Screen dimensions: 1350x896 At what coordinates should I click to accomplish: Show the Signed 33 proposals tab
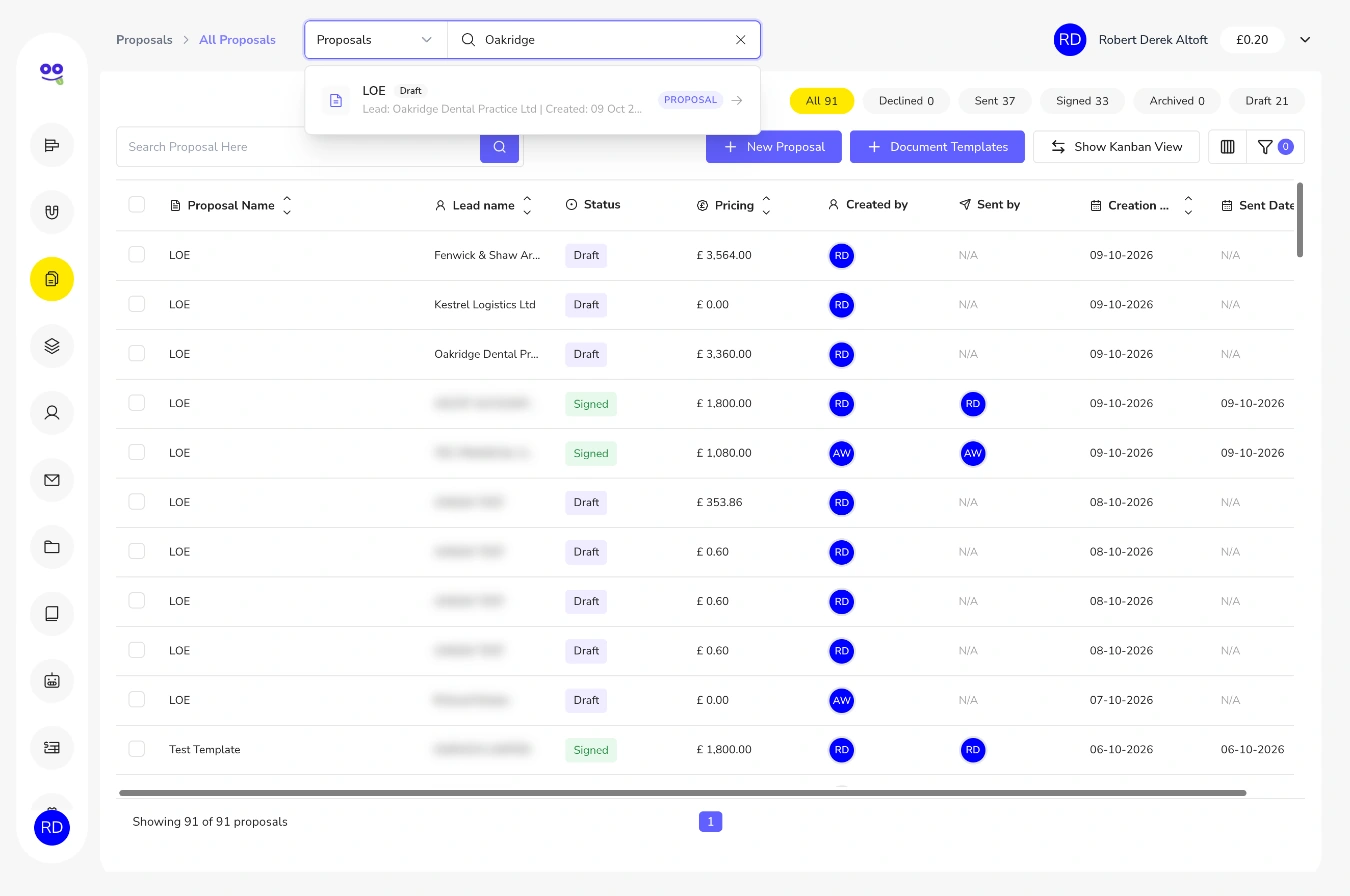click(1082, 101)
